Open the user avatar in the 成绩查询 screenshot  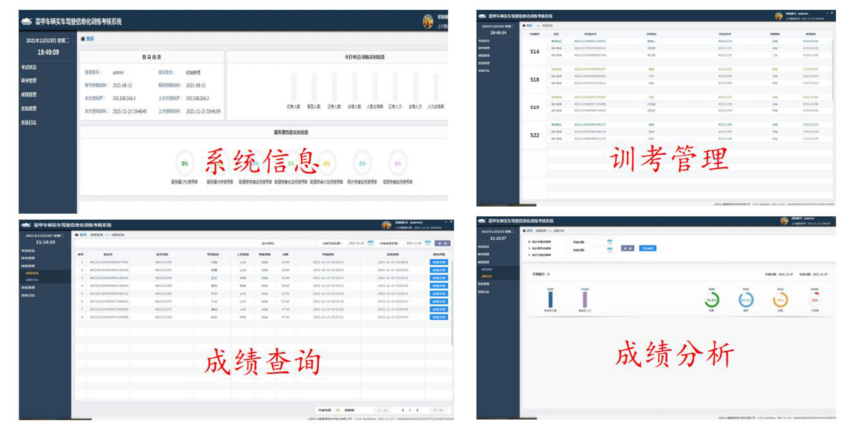(387, 225)
